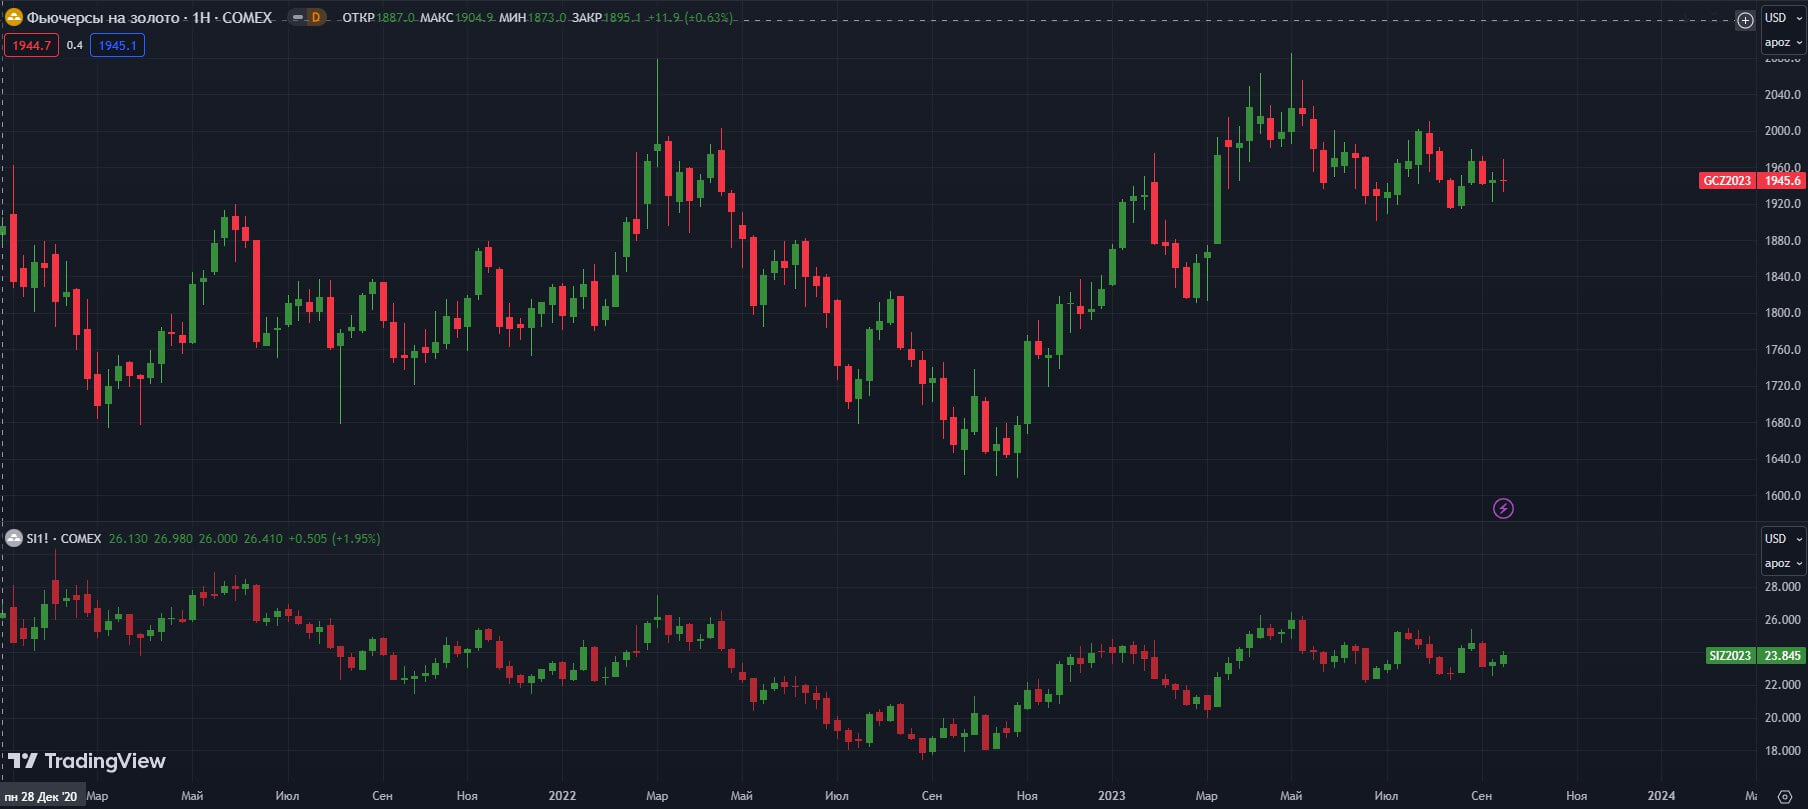Click the 'МАКС' high value 1904.9
Screen dimensions: 1808x809
474,18
